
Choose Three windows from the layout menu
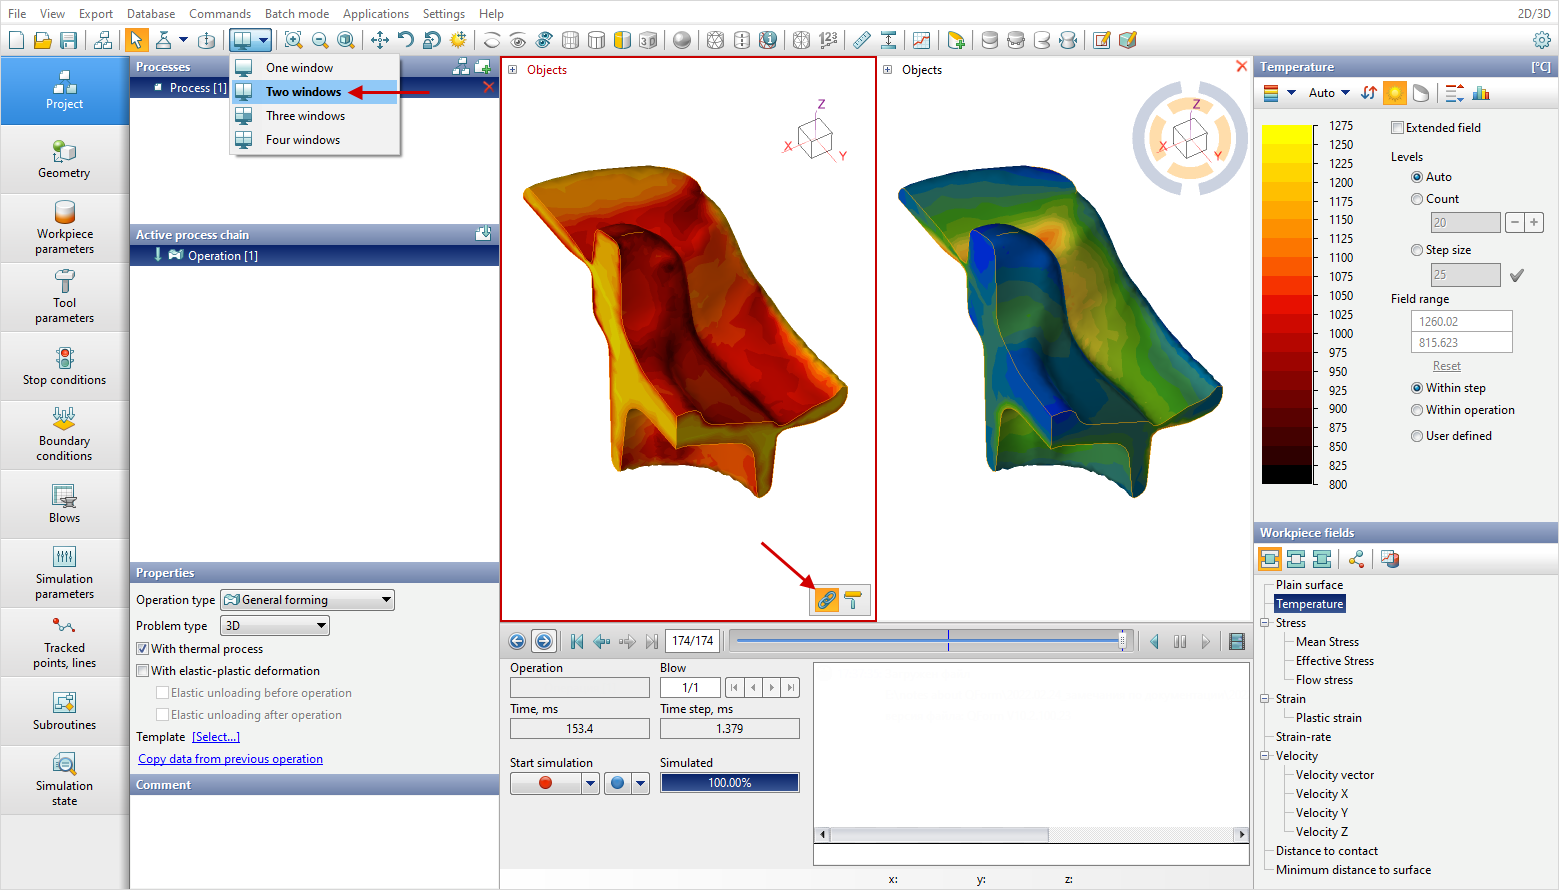click(x=305, y=116)
